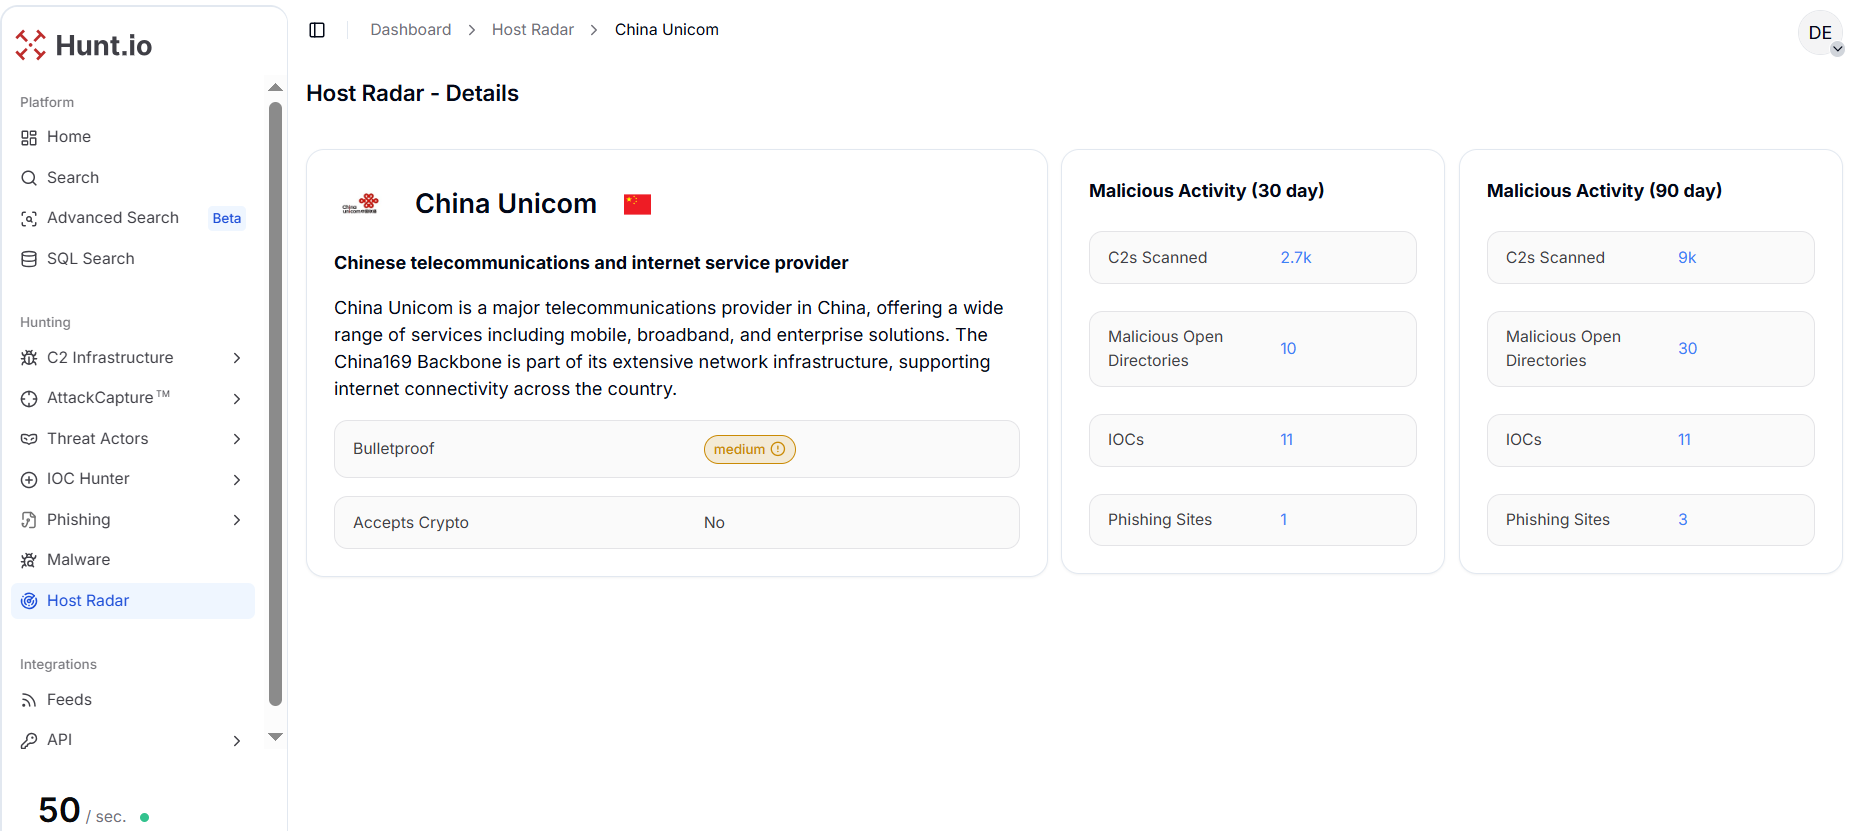Click the Malware bug icon
1862x831 pixels.
click(29, 560)
